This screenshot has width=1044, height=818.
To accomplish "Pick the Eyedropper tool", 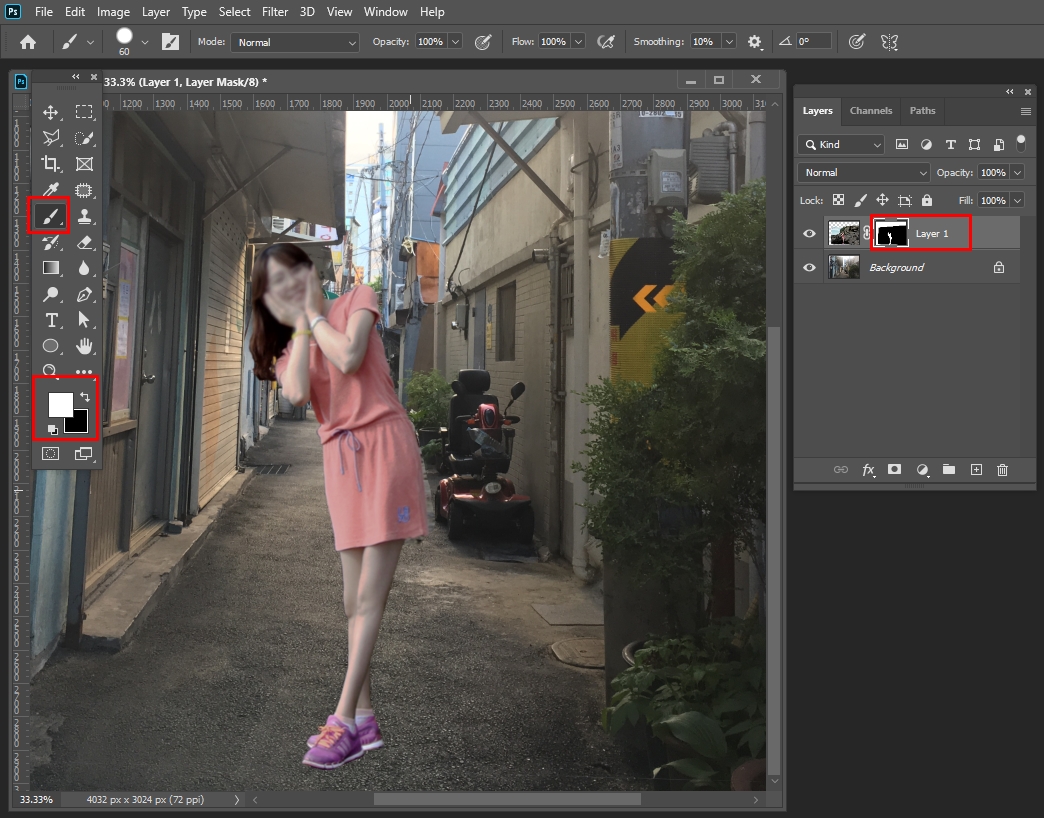I will (x=50, y=190).
